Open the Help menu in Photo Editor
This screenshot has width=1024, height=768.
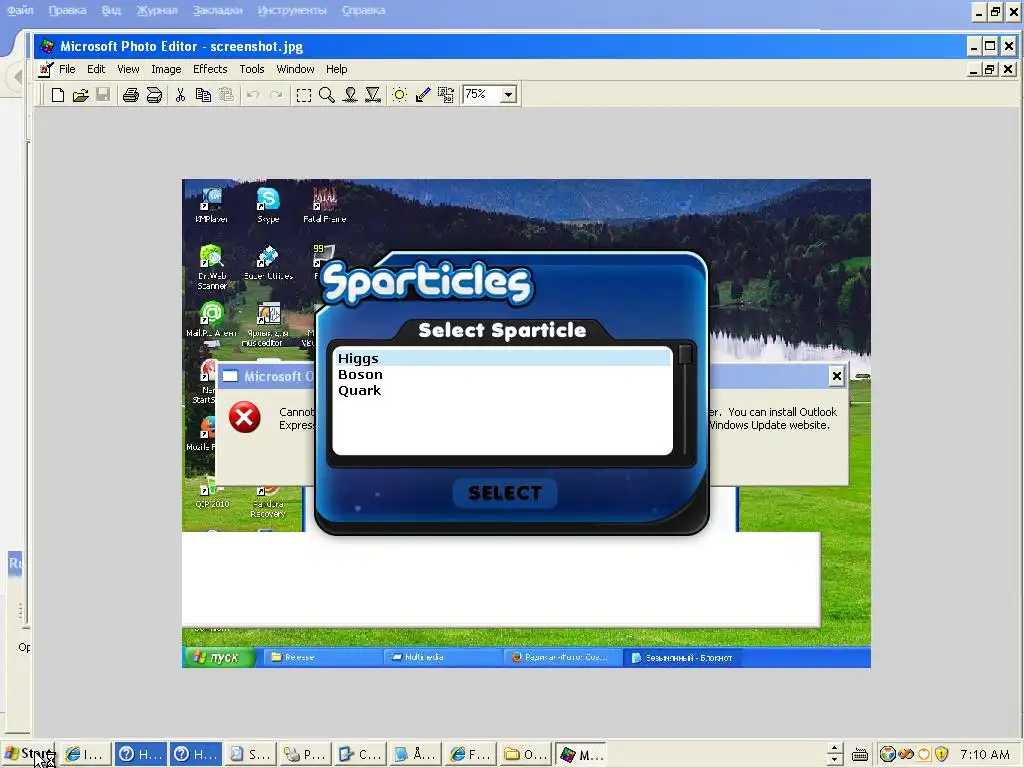point(336,69)
